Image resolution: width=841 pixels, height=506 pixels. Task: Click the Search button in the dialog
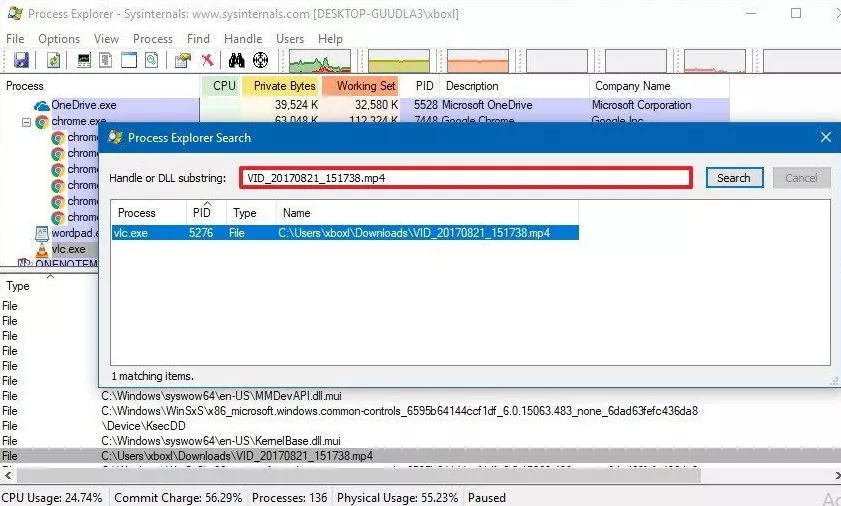(x=734, y=178)
